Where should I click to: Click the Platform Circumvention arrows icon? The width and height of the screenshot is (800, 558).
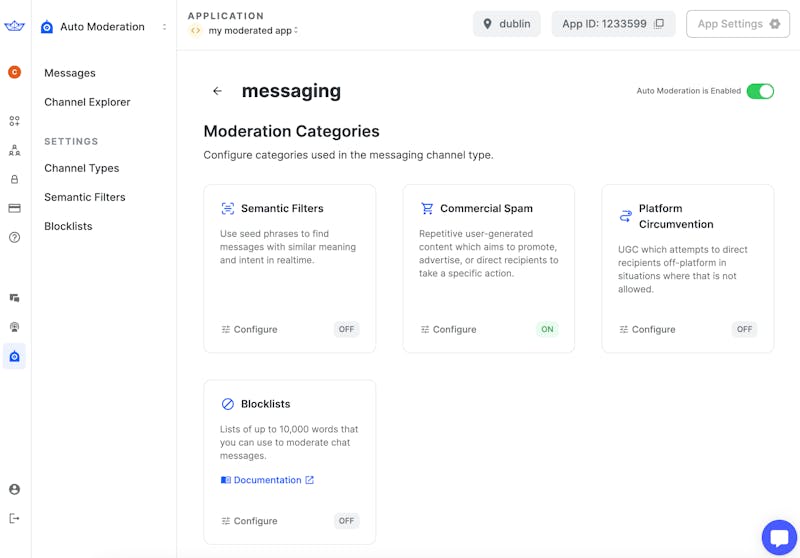(x=626, y=216)
